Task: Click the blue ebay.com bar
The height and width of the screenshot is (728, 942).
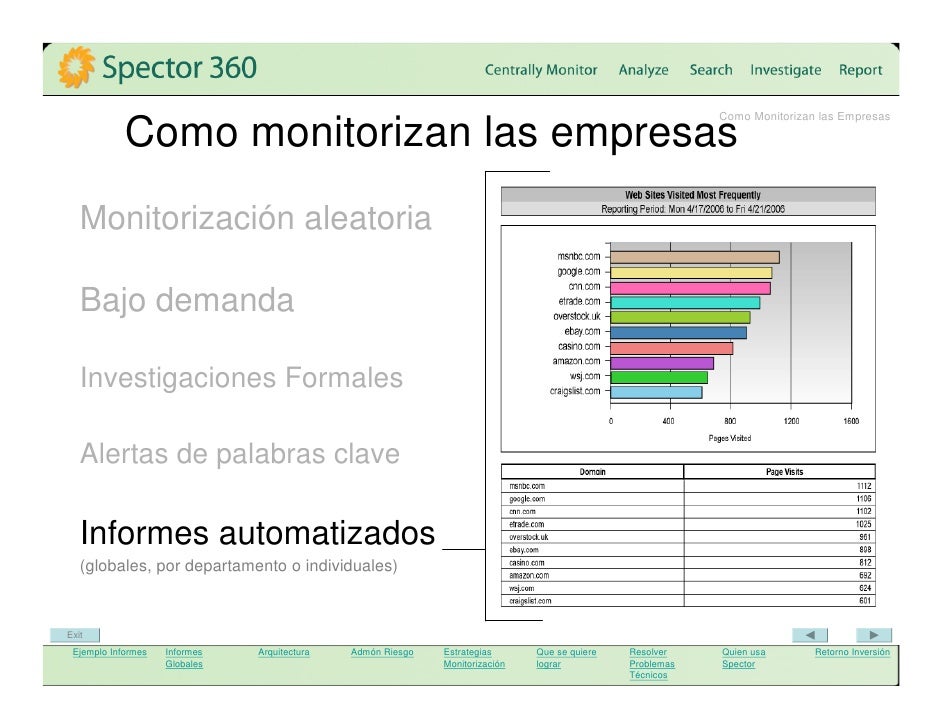Action: [679, 333]
